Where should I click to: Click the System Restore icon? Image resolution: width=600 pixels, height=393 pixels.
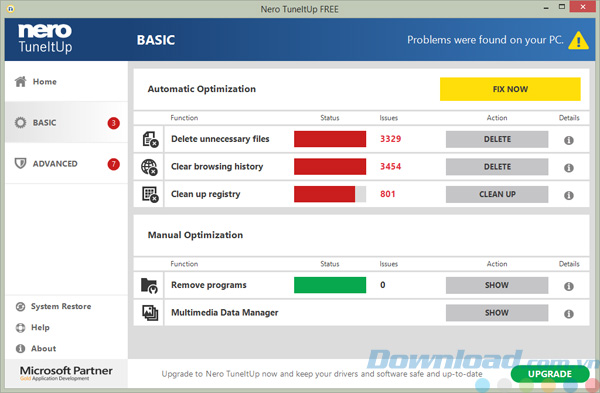[20, 307]
